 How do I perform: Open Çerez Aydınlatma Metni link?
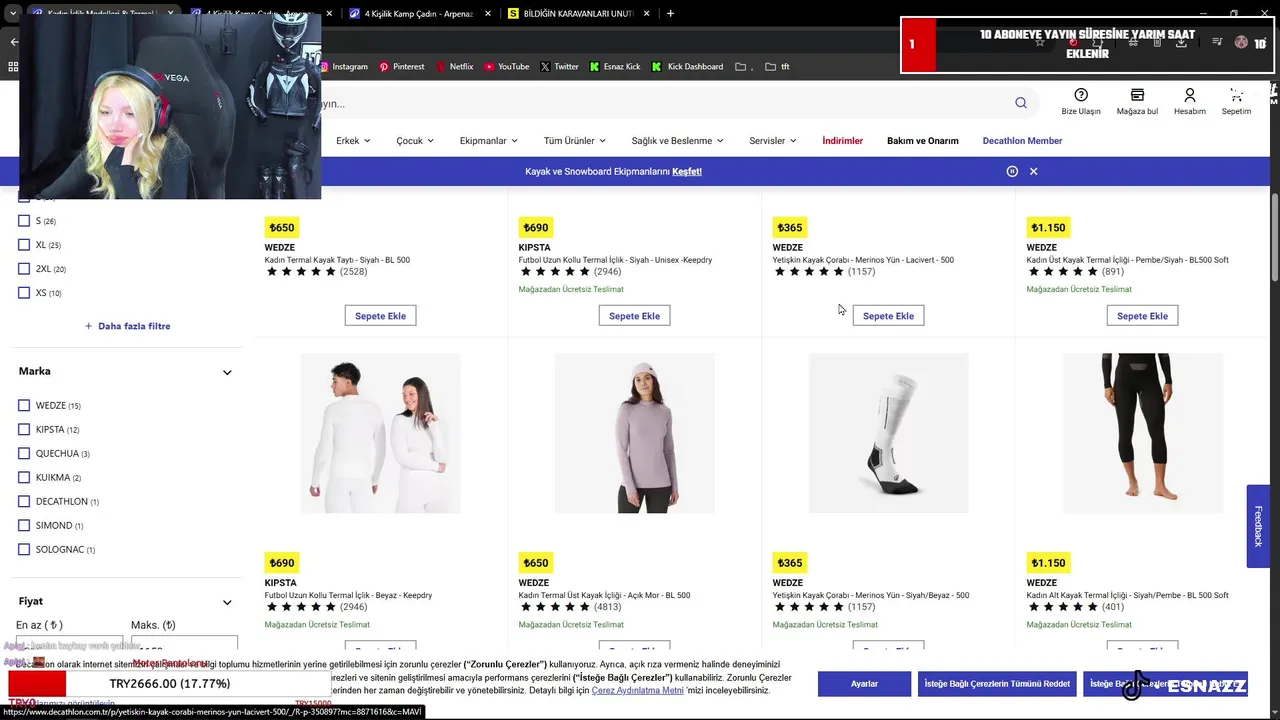[x=637, y=690]
